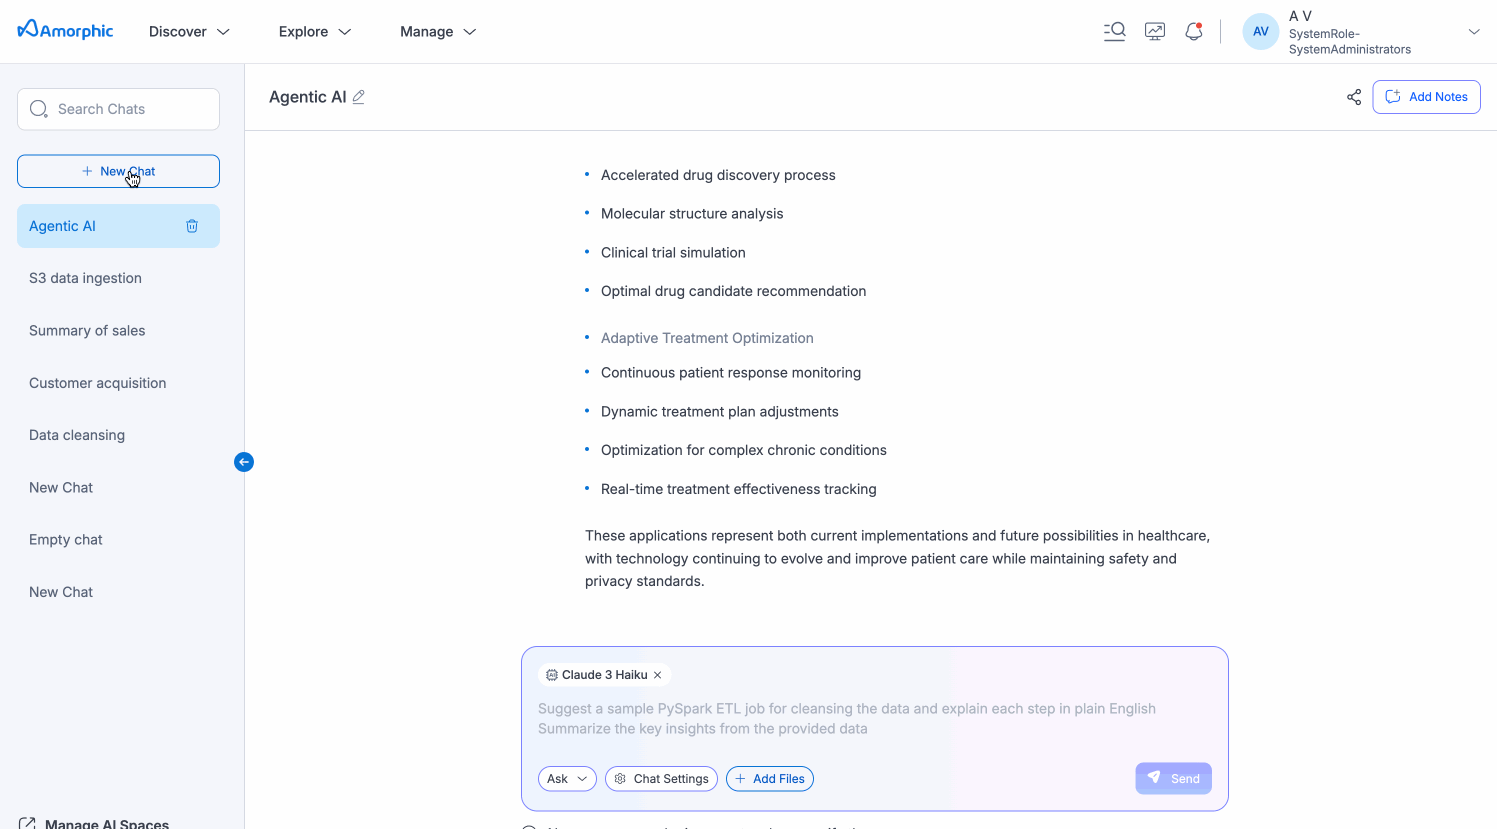Open the Ask mode dropdown

pos(567,779)
